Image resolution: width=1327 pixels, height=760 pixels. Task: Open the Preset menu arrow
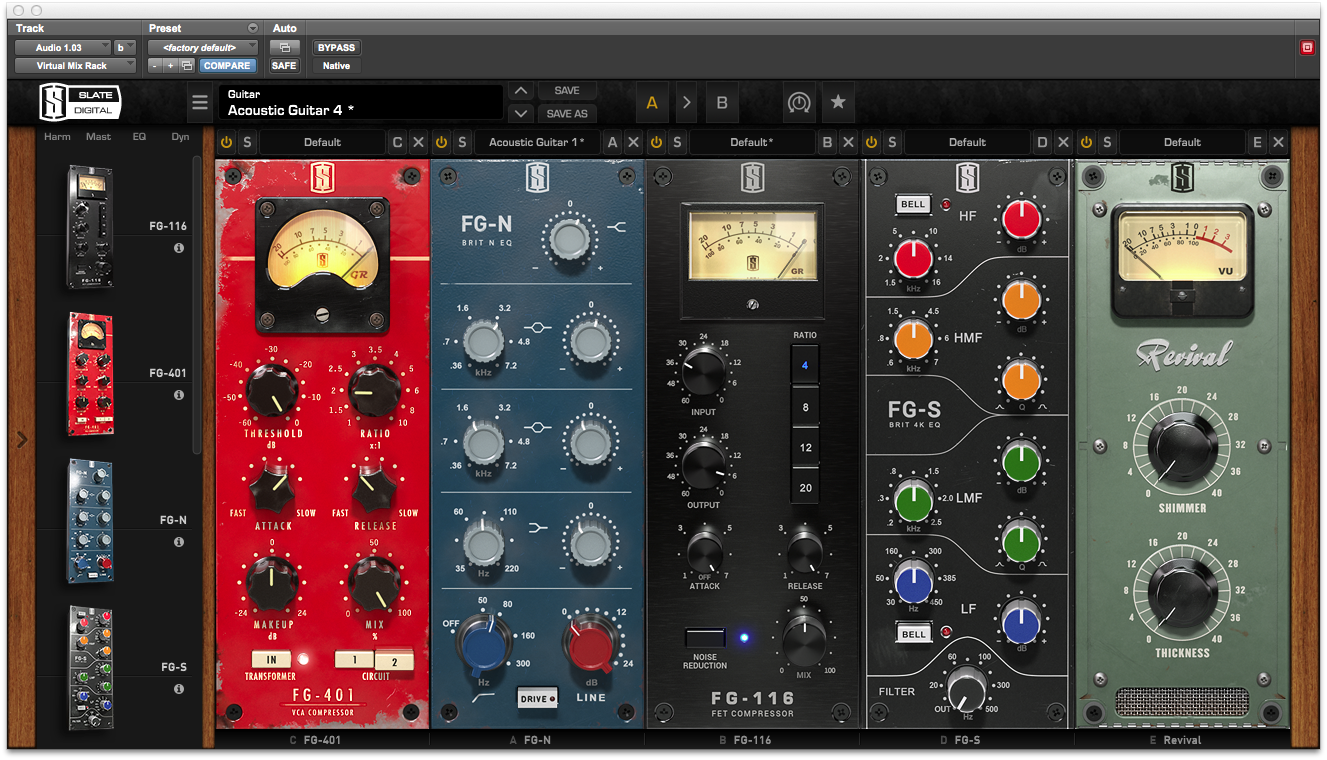click(252, 28)
